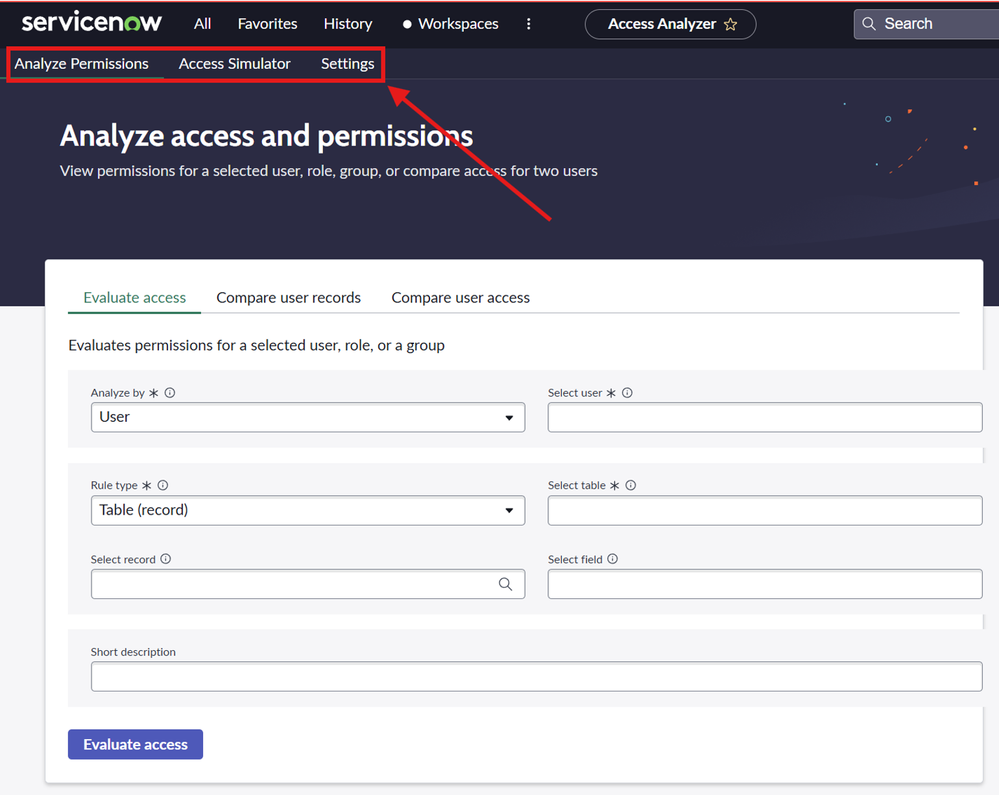Switch to the Compare user records tab
This screenshot has width=999, height=795.
(x=288, y=298)
